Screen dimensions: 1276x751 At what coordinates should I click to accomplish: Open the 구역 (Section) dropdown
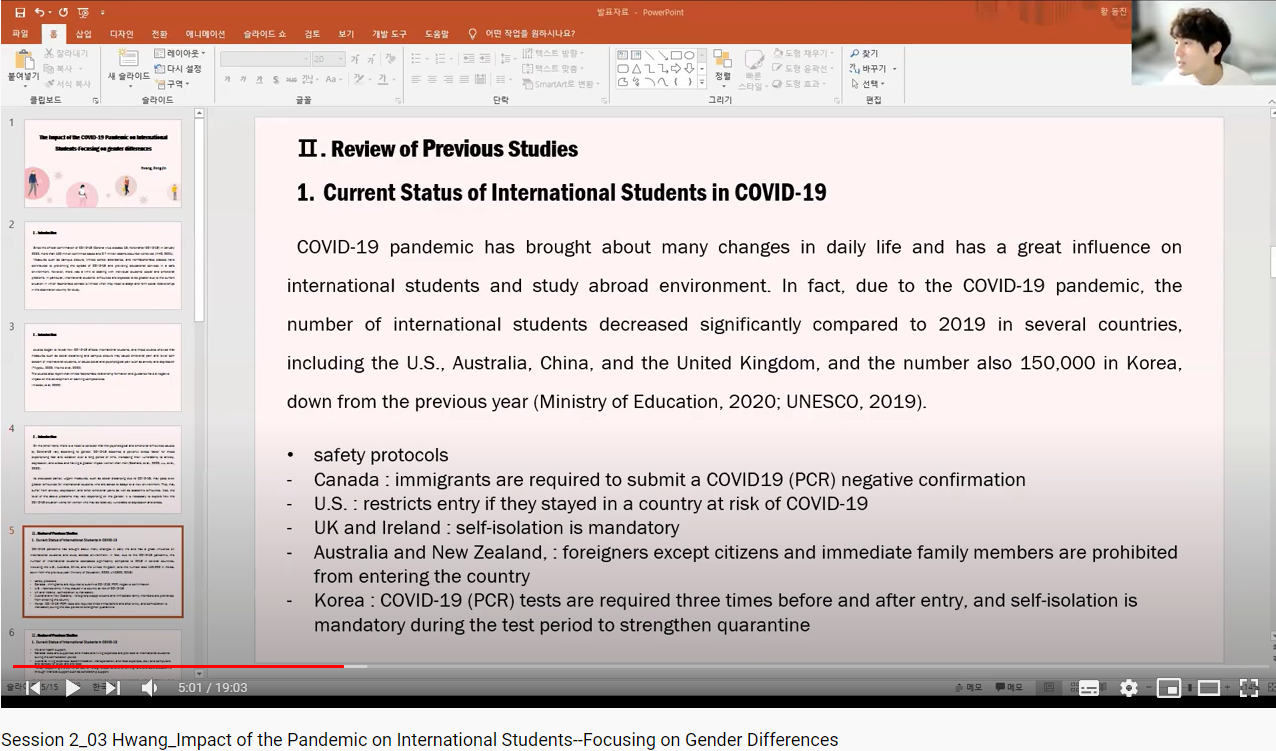tap(172, 84)
